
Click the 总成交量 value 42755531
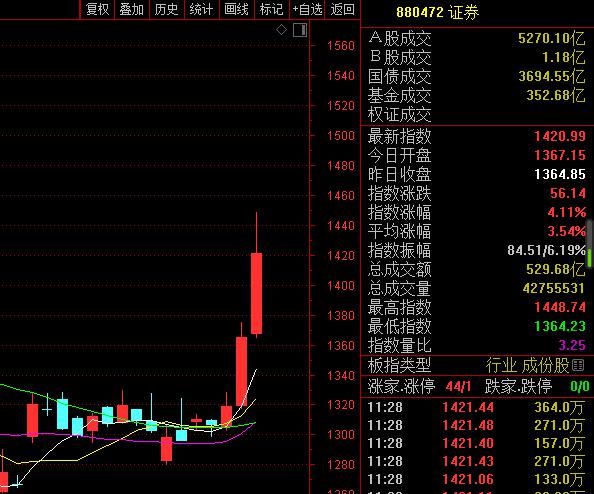pyautogui.click(x=554, y=288)
